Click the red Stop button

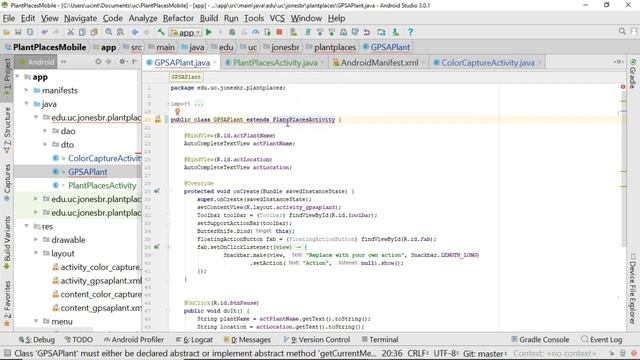(279, 32)
